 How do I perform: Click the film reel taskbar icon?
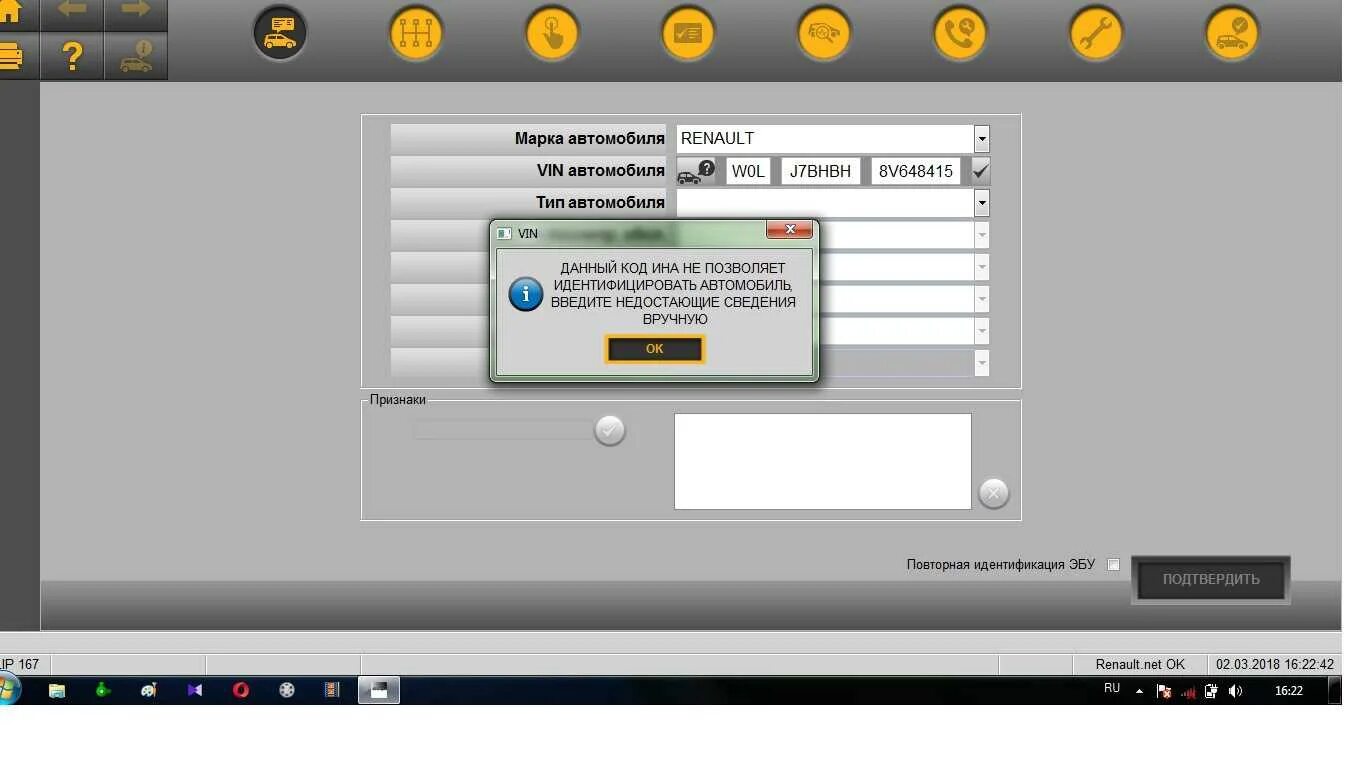pos(287,690)
